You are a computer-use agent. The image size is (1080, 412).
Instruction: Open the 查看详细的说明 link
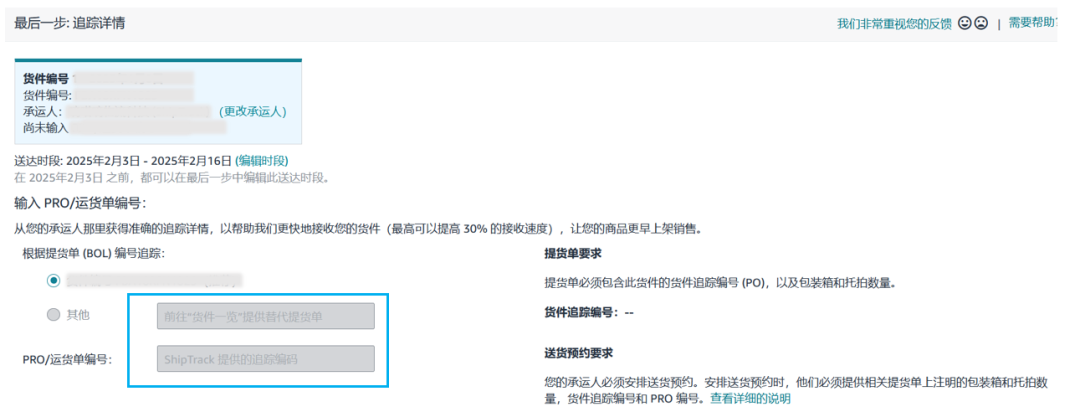click(x=751, y=398)
